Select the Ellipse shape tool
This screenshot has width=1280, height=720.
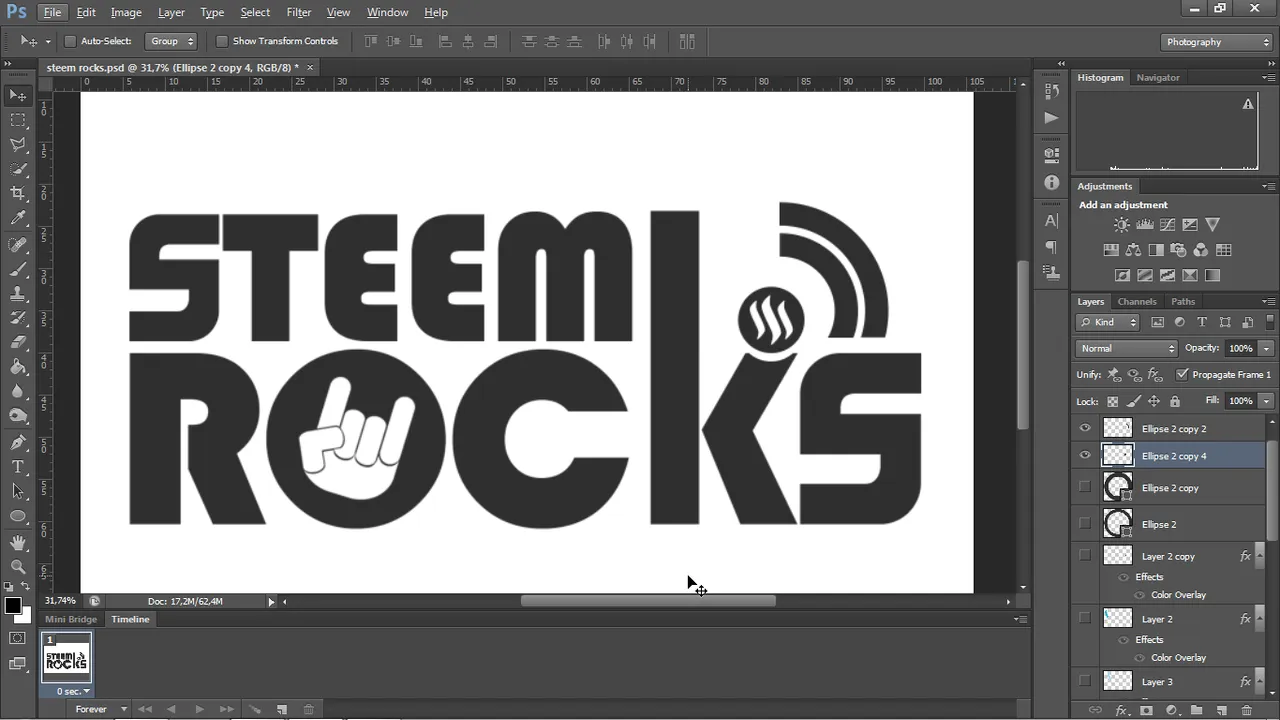18,516
